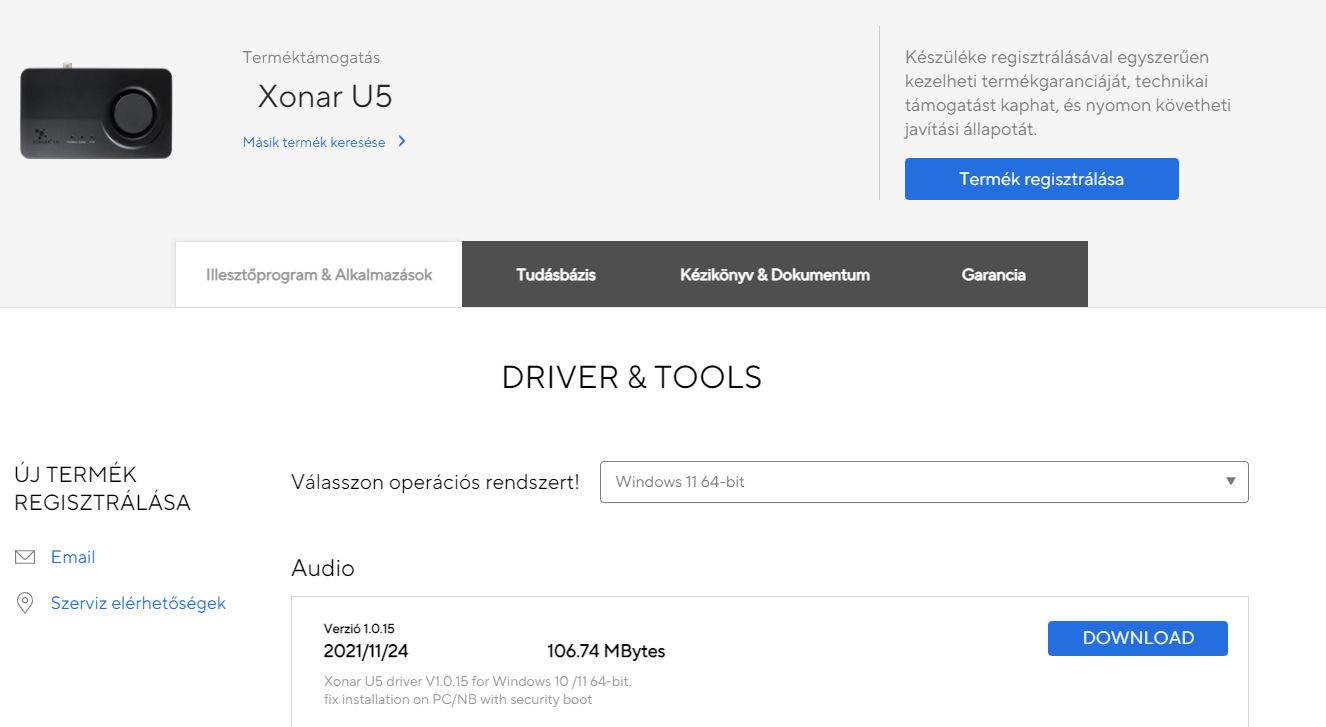Click the 'DRIVER & TOOLS' heading
Screen dimensions: 1326x727
click(631, 377)
